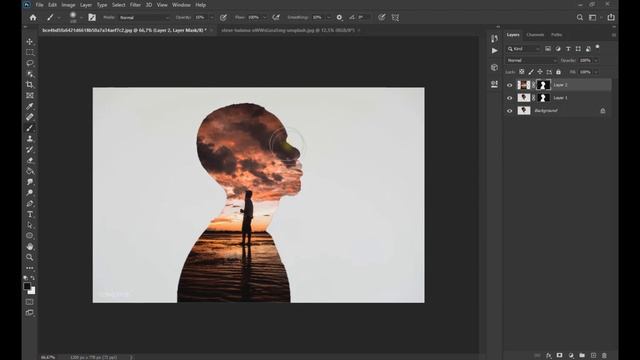Select the Path Selection tool
This screenshot has width=640, height=360.
coord(30,225)
